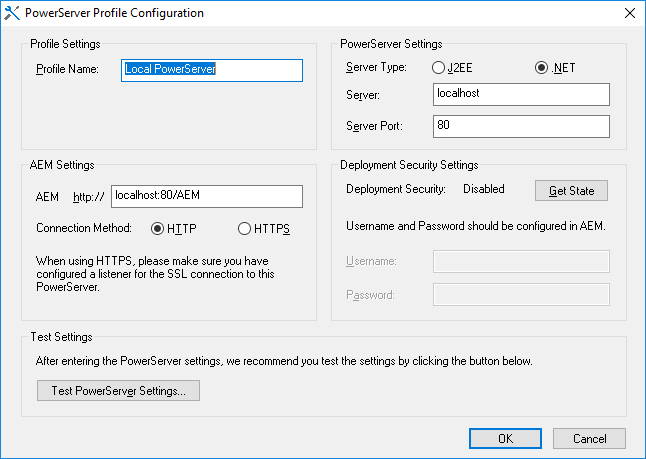The height and width of the screenshot is (459, 646).
Task: Click the 'Server:' label
Action: pyautogui.click(x=363, y=95)
